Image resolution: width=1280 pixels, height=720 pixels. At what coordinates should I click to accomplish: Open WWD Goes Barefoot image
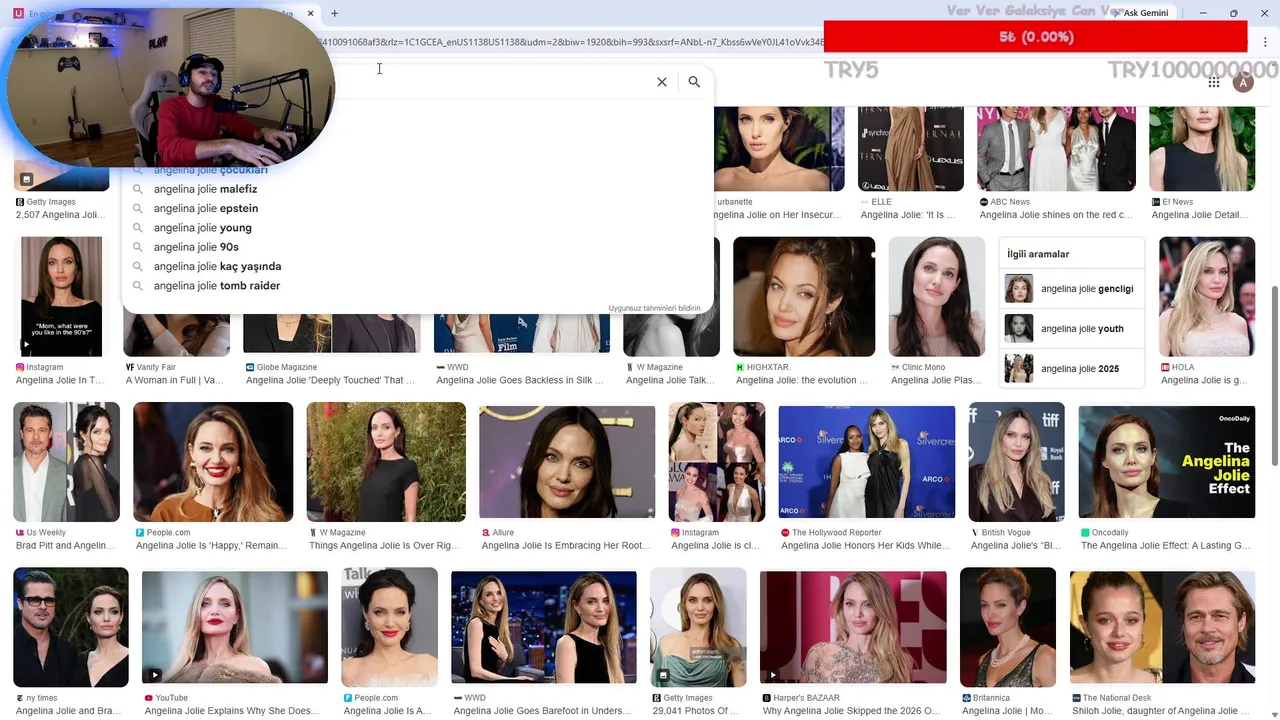point(544,627)
